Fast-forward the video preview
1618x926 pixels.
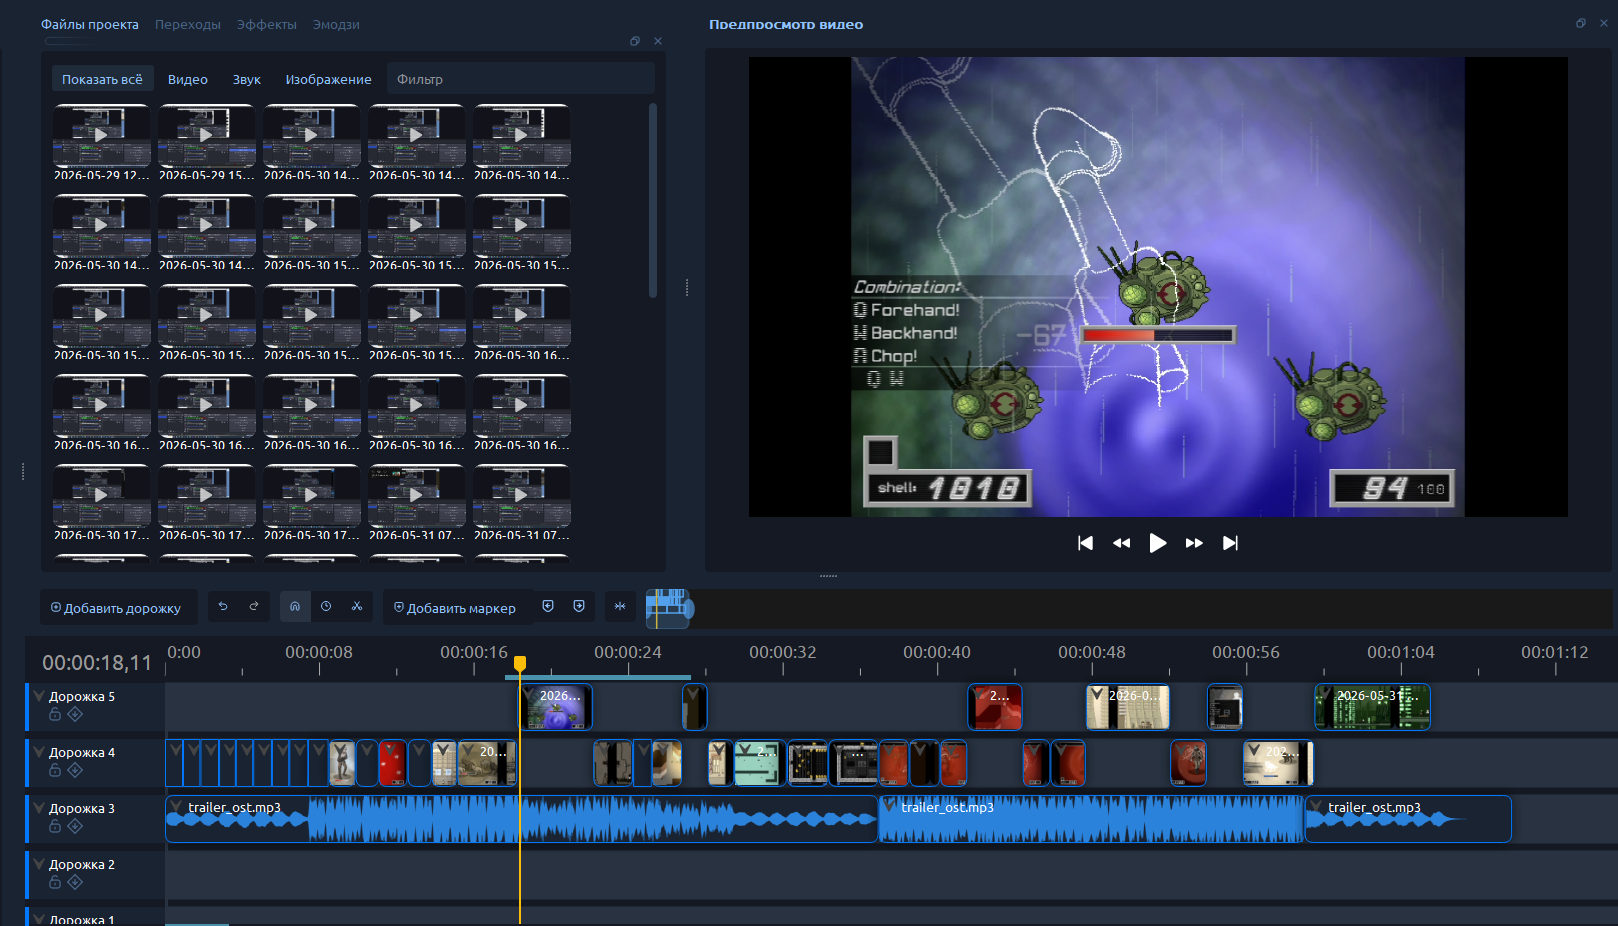coord(1194,543)
